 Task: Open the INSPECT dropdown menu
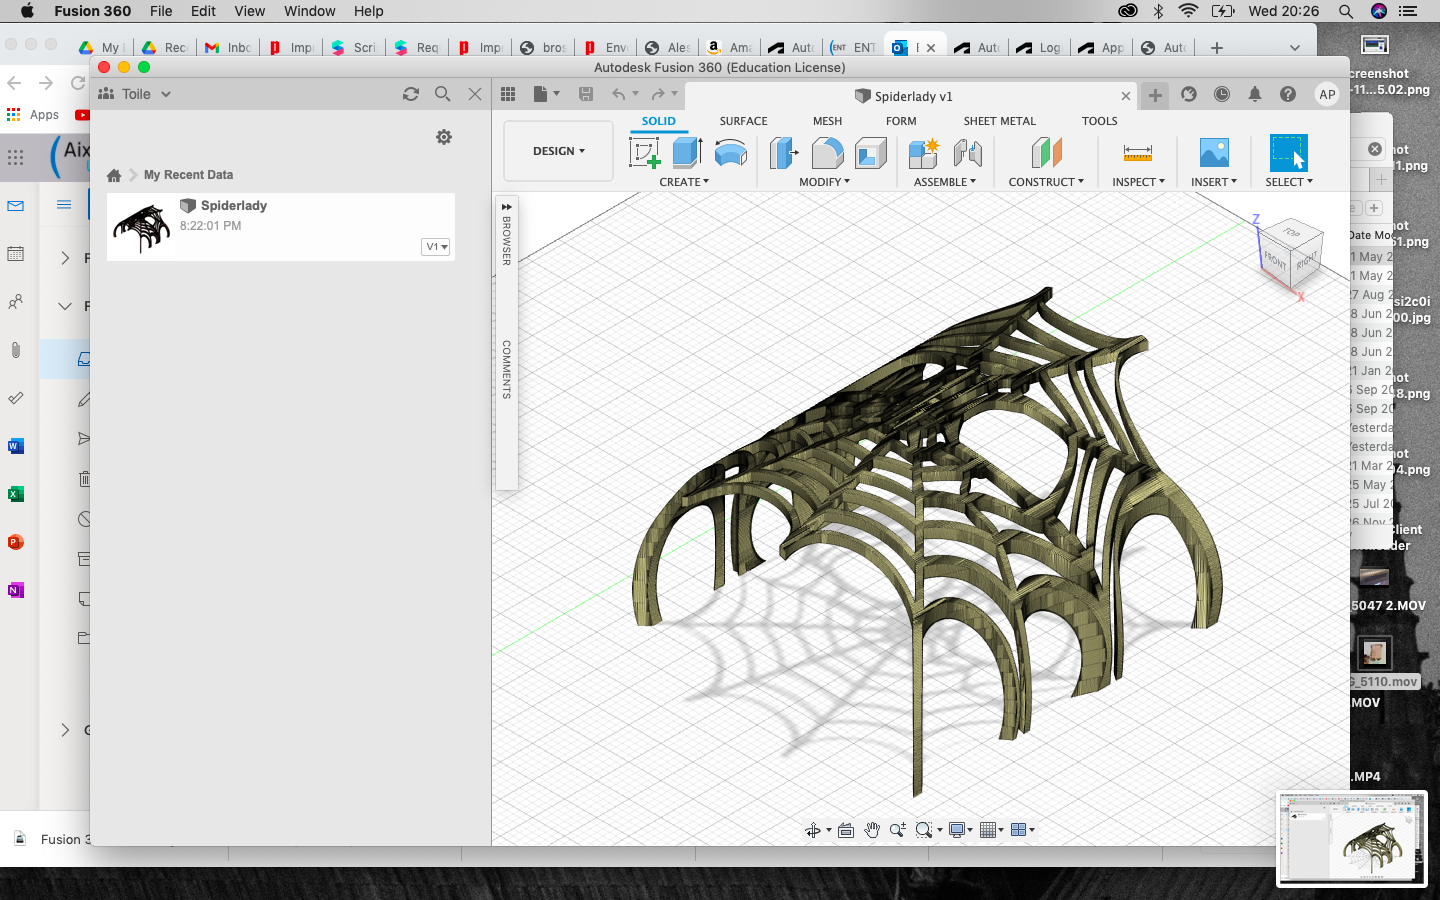pyautogui.click(x=1138, y=182)
